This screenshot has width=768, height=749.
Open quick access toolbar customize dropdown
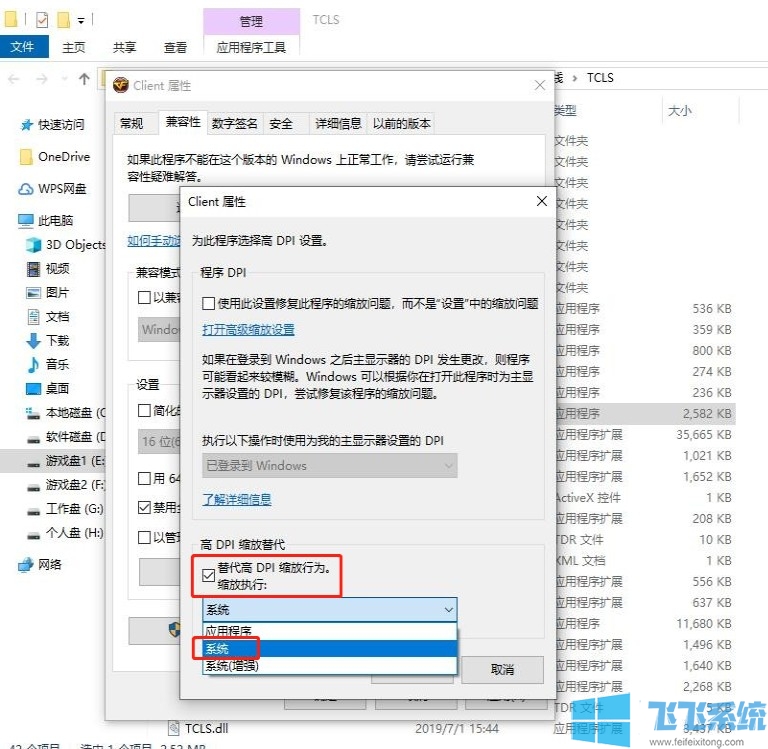(81, 21)
